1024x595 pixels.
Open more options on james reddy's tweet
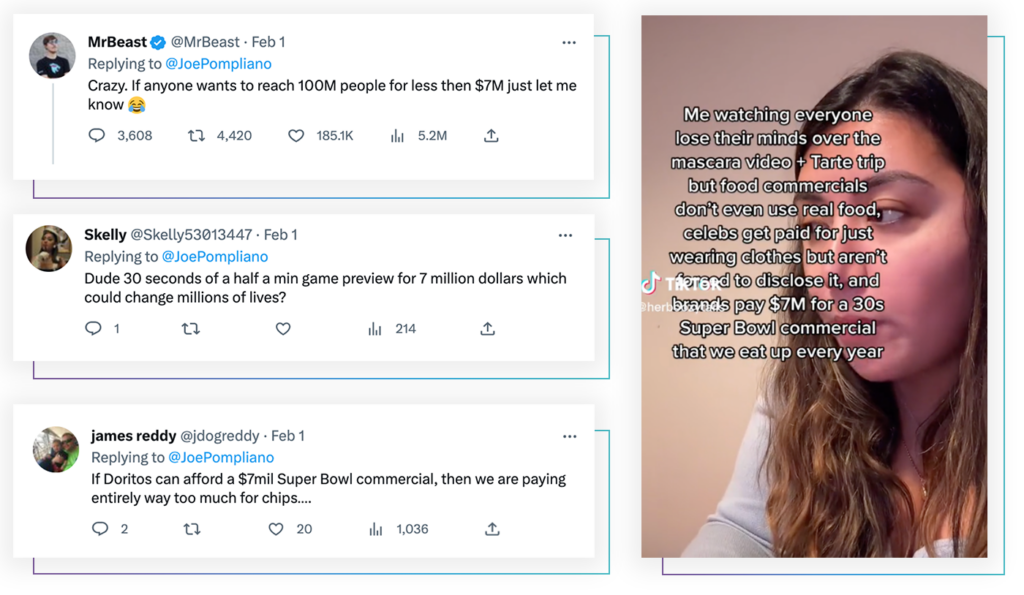pyautogui.click(x=569, y=436)
